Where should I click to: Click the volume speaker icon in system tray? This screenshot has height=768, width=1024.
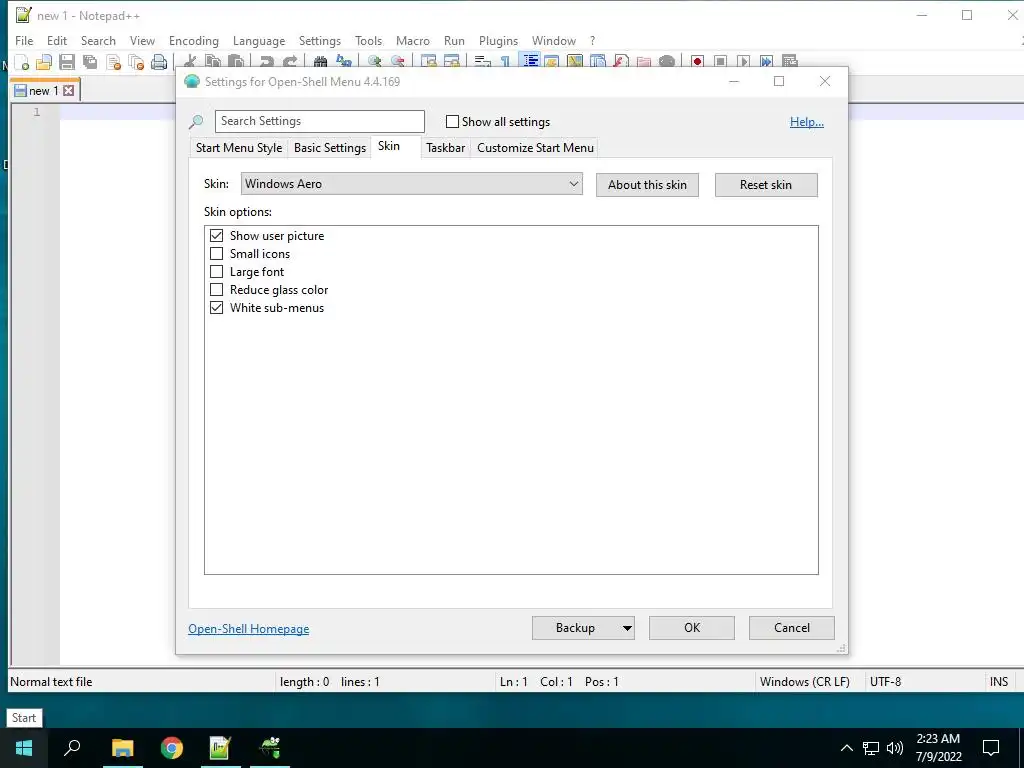tap(895, 748)
